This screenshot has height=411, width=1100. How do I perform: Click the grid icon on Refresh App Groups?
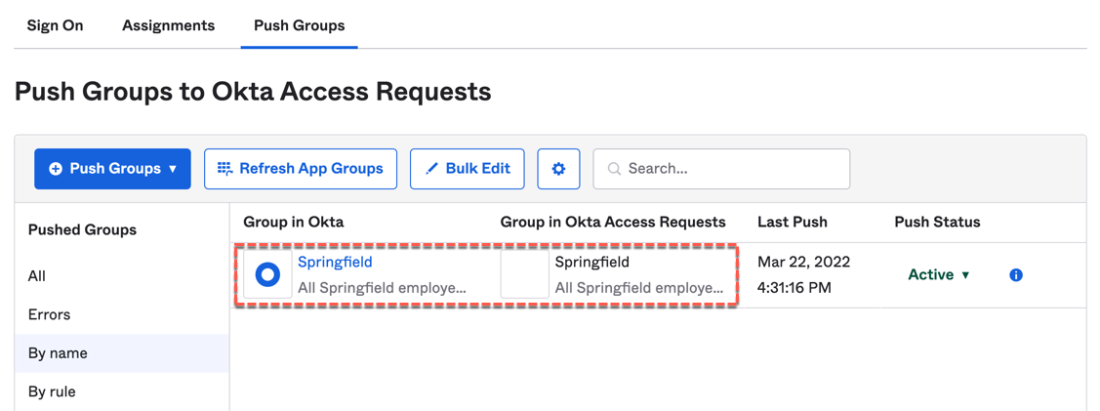pyautogui.click(x=225, y=169)
